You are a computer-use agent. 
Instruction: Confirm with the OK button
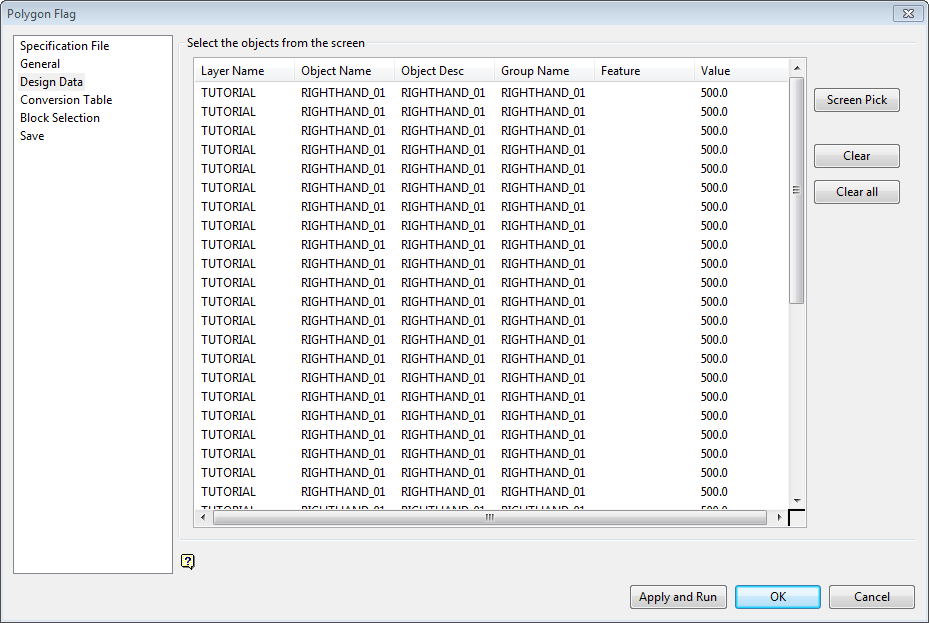click(777, 597)
